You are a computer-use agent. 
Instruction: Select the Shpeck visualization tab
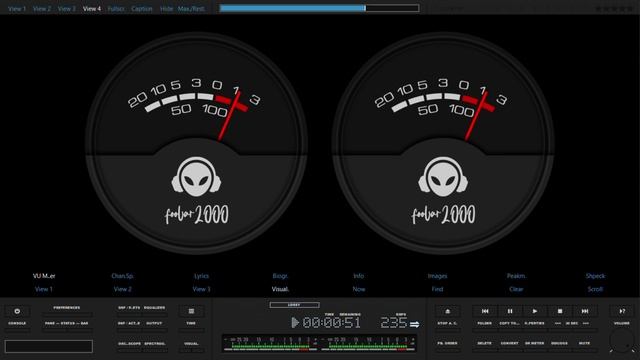[595, 276]
